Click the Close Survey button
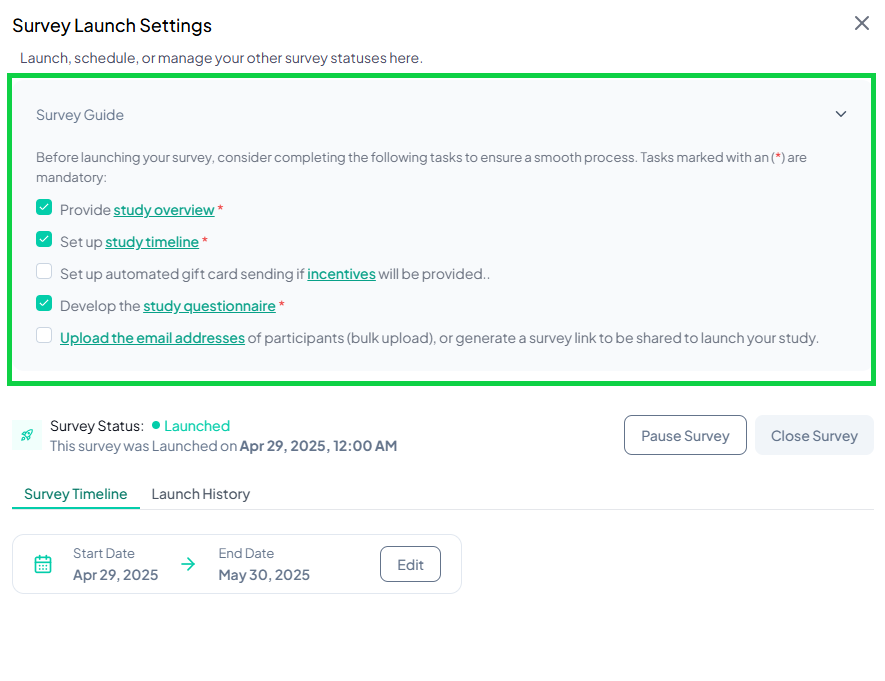Image resolution: width=885 pixels, height=681 pixels. 814,435
